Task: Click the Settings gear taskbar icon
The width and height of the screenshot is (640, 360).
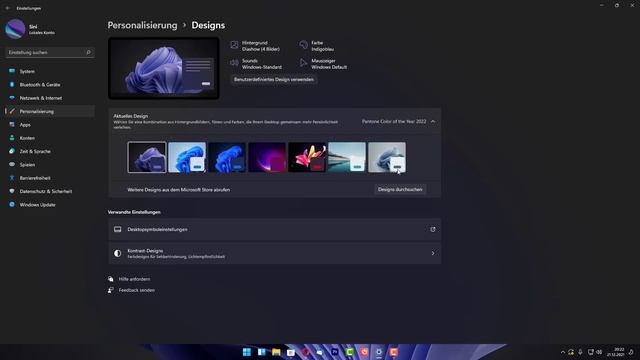Action: point(379,352)
